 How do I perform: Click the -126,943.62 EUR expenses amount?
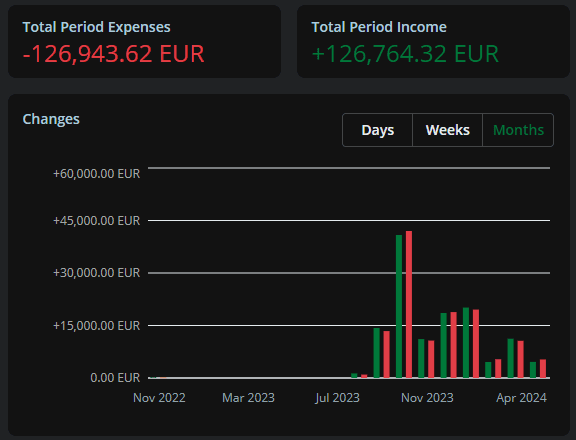[x=113, y=54]
